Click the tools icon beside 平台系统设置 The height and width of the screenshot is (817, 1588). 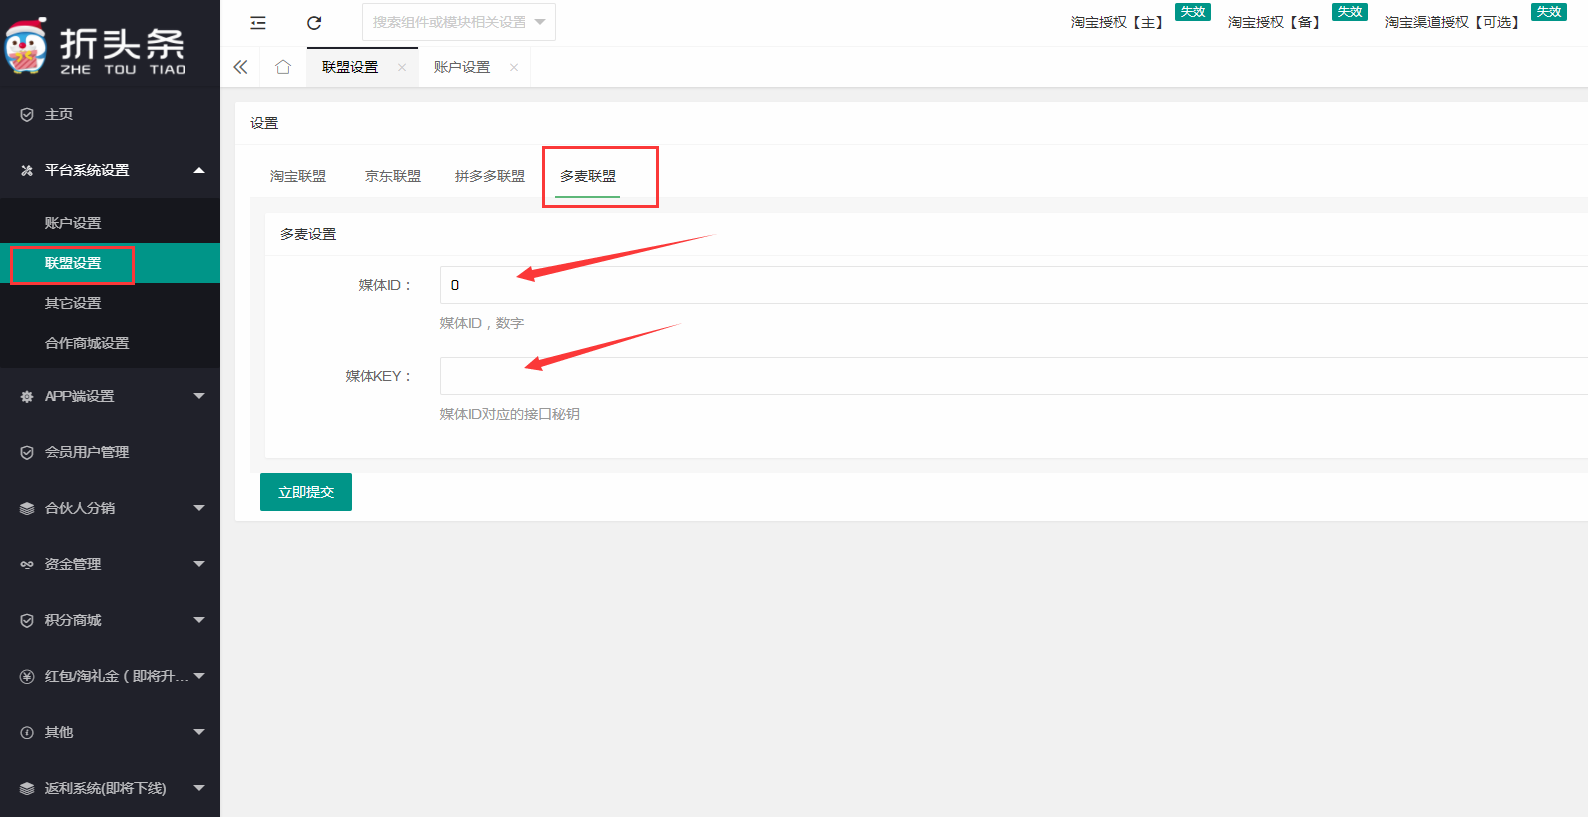pyautogui.click(x=27, y=171)
